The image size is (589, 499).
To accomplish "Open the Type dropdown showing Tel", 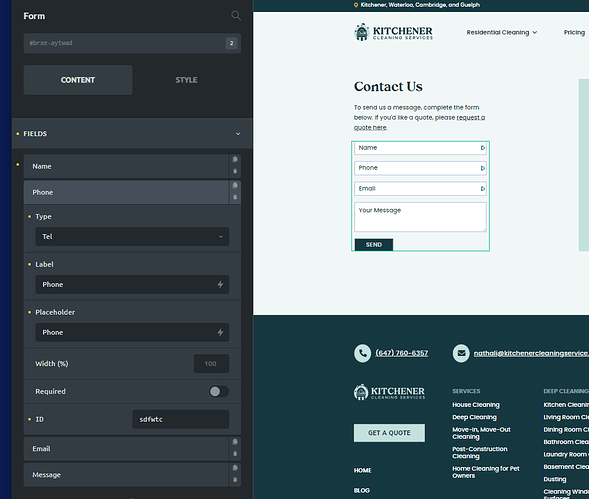I will (132, 236).
